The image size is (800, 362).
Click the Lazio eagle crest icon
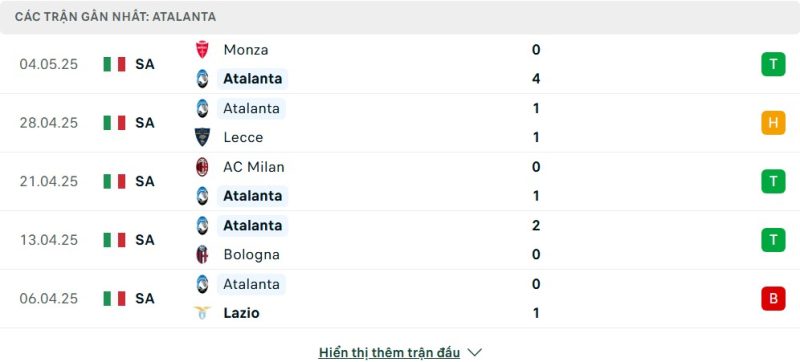203,313
